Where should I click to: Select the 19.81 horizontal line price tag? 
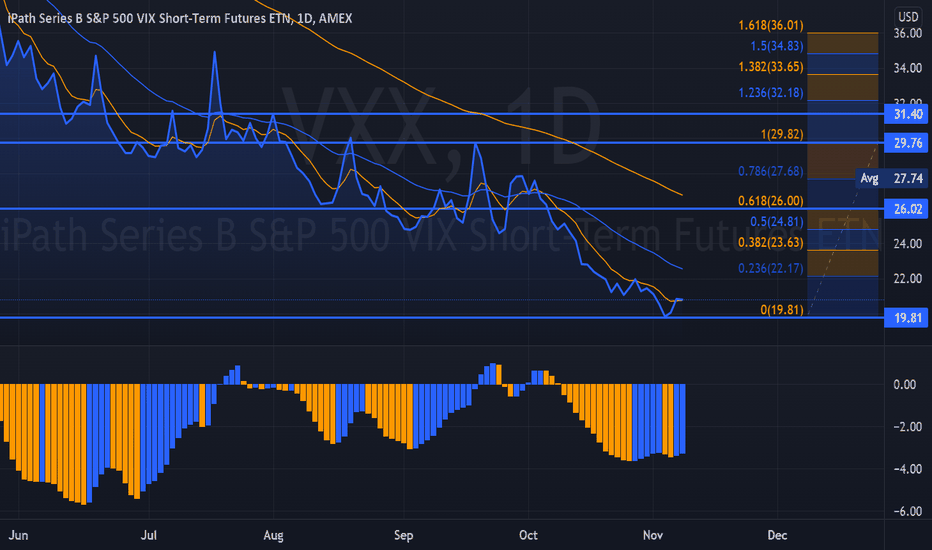[906, 318]
